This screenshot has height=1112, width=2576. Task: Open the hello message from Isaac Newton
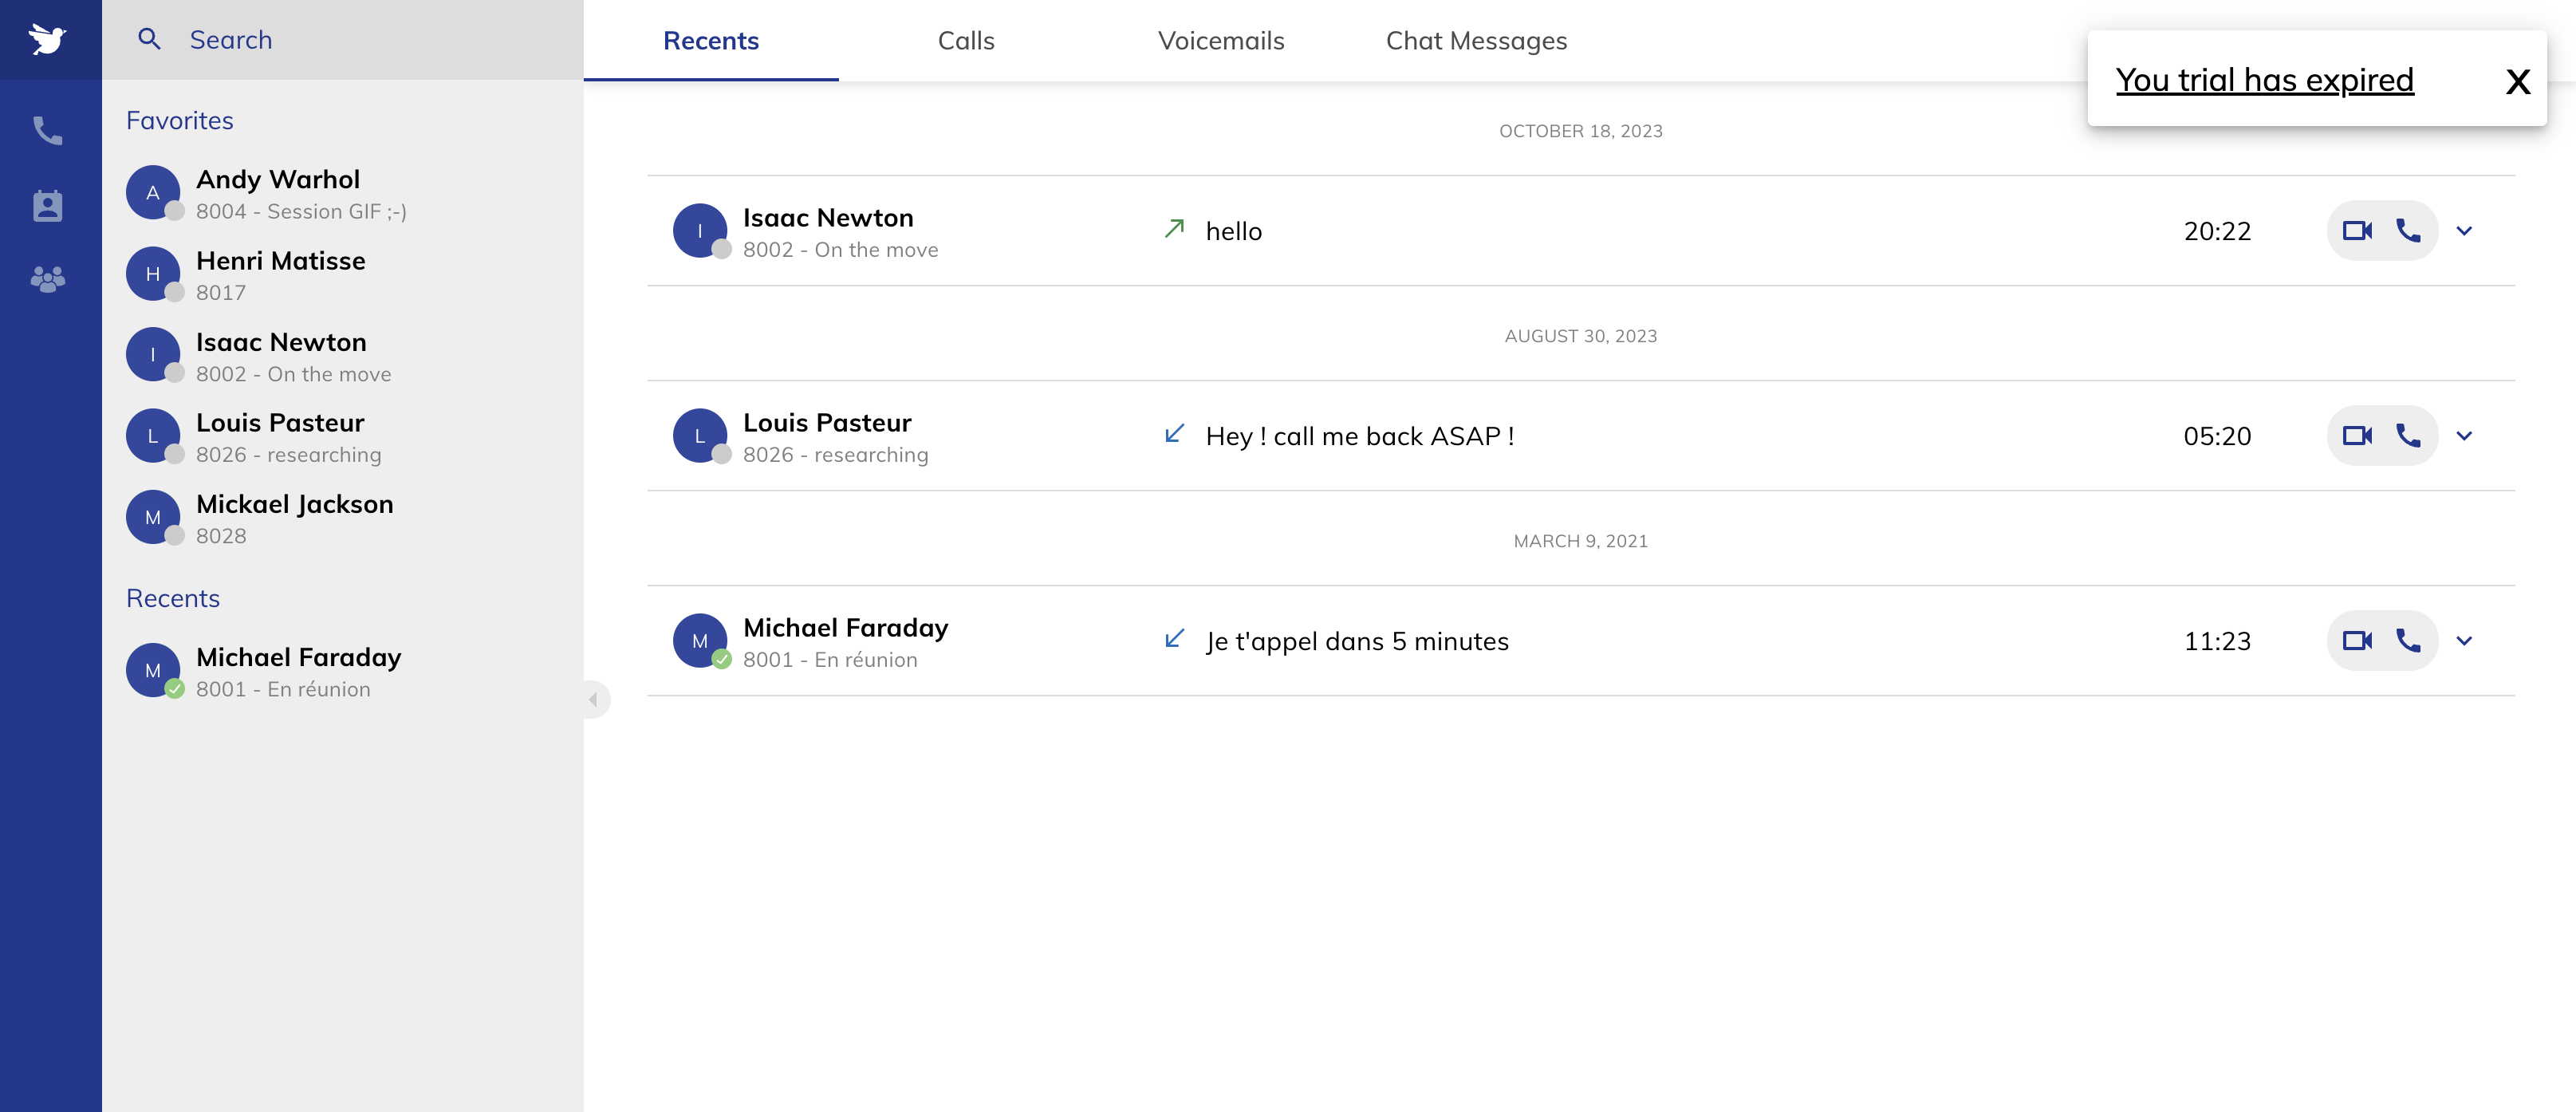pyautogui.click(x=1234, y=231)
